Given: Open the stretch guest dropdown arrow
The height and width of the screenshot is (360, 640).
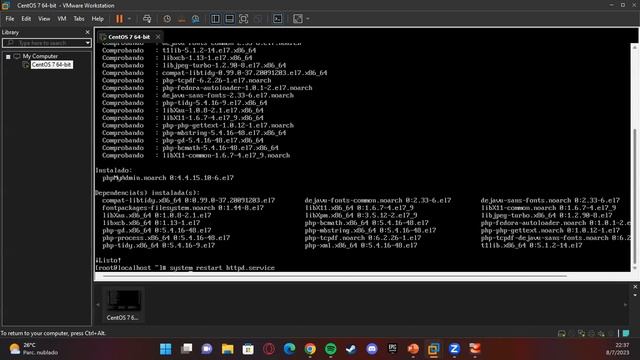Looking at the screenshot, I should 308,19.
